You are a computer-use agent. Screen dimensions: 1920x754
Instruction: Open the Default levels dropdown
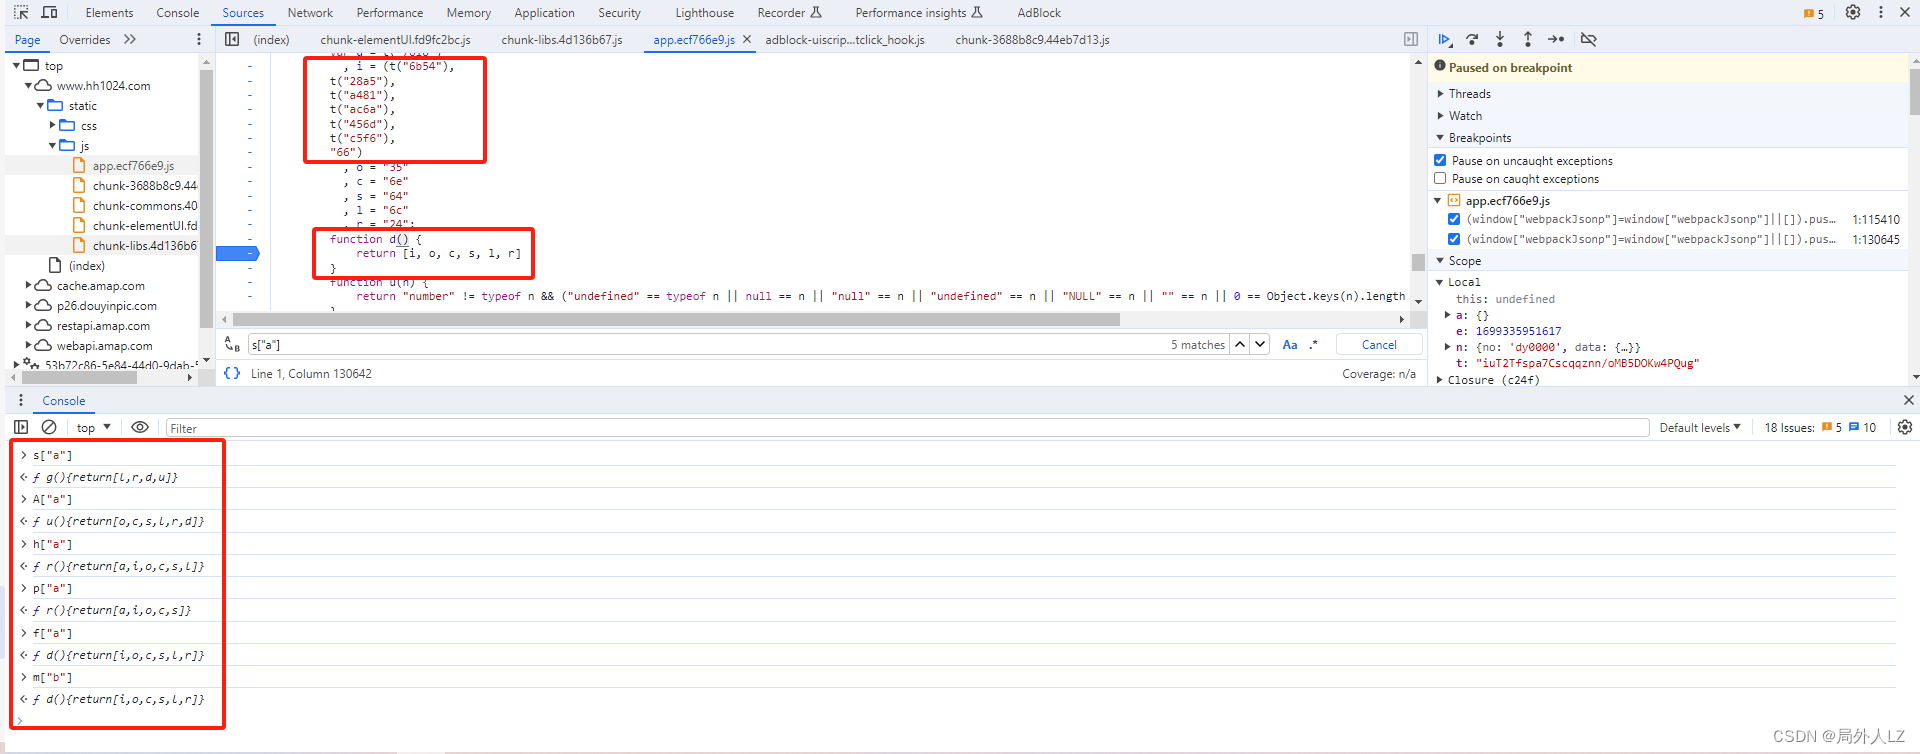pos(1700,428)
